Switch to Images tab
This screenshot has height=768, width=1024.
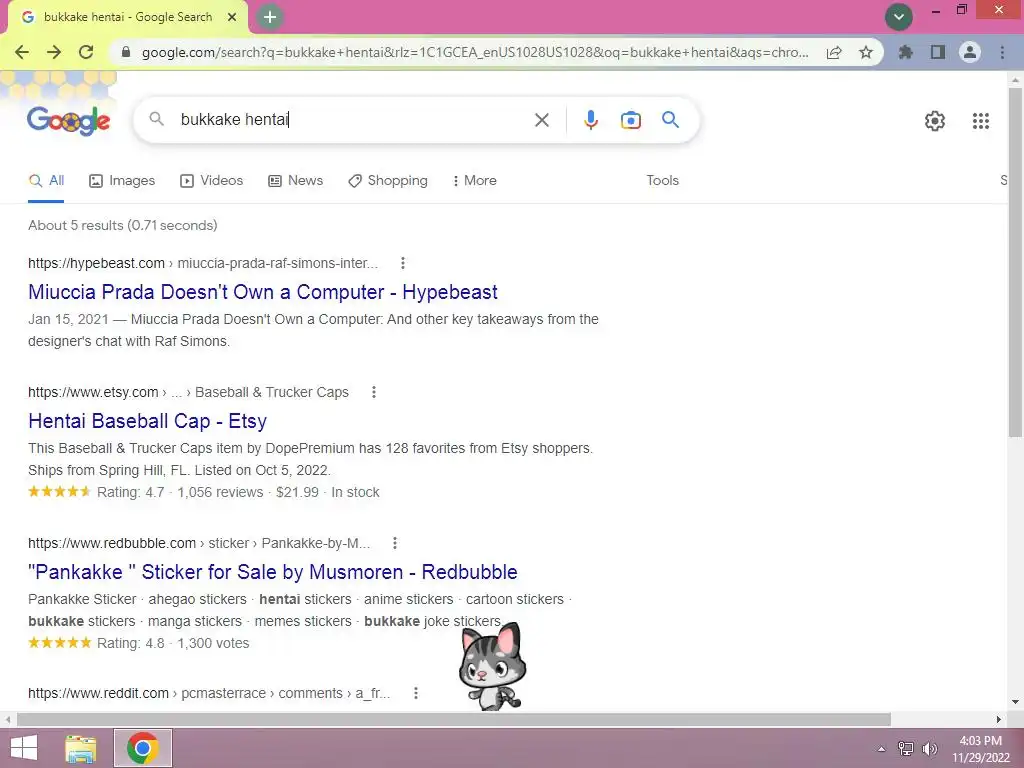(x=122, y=181)
